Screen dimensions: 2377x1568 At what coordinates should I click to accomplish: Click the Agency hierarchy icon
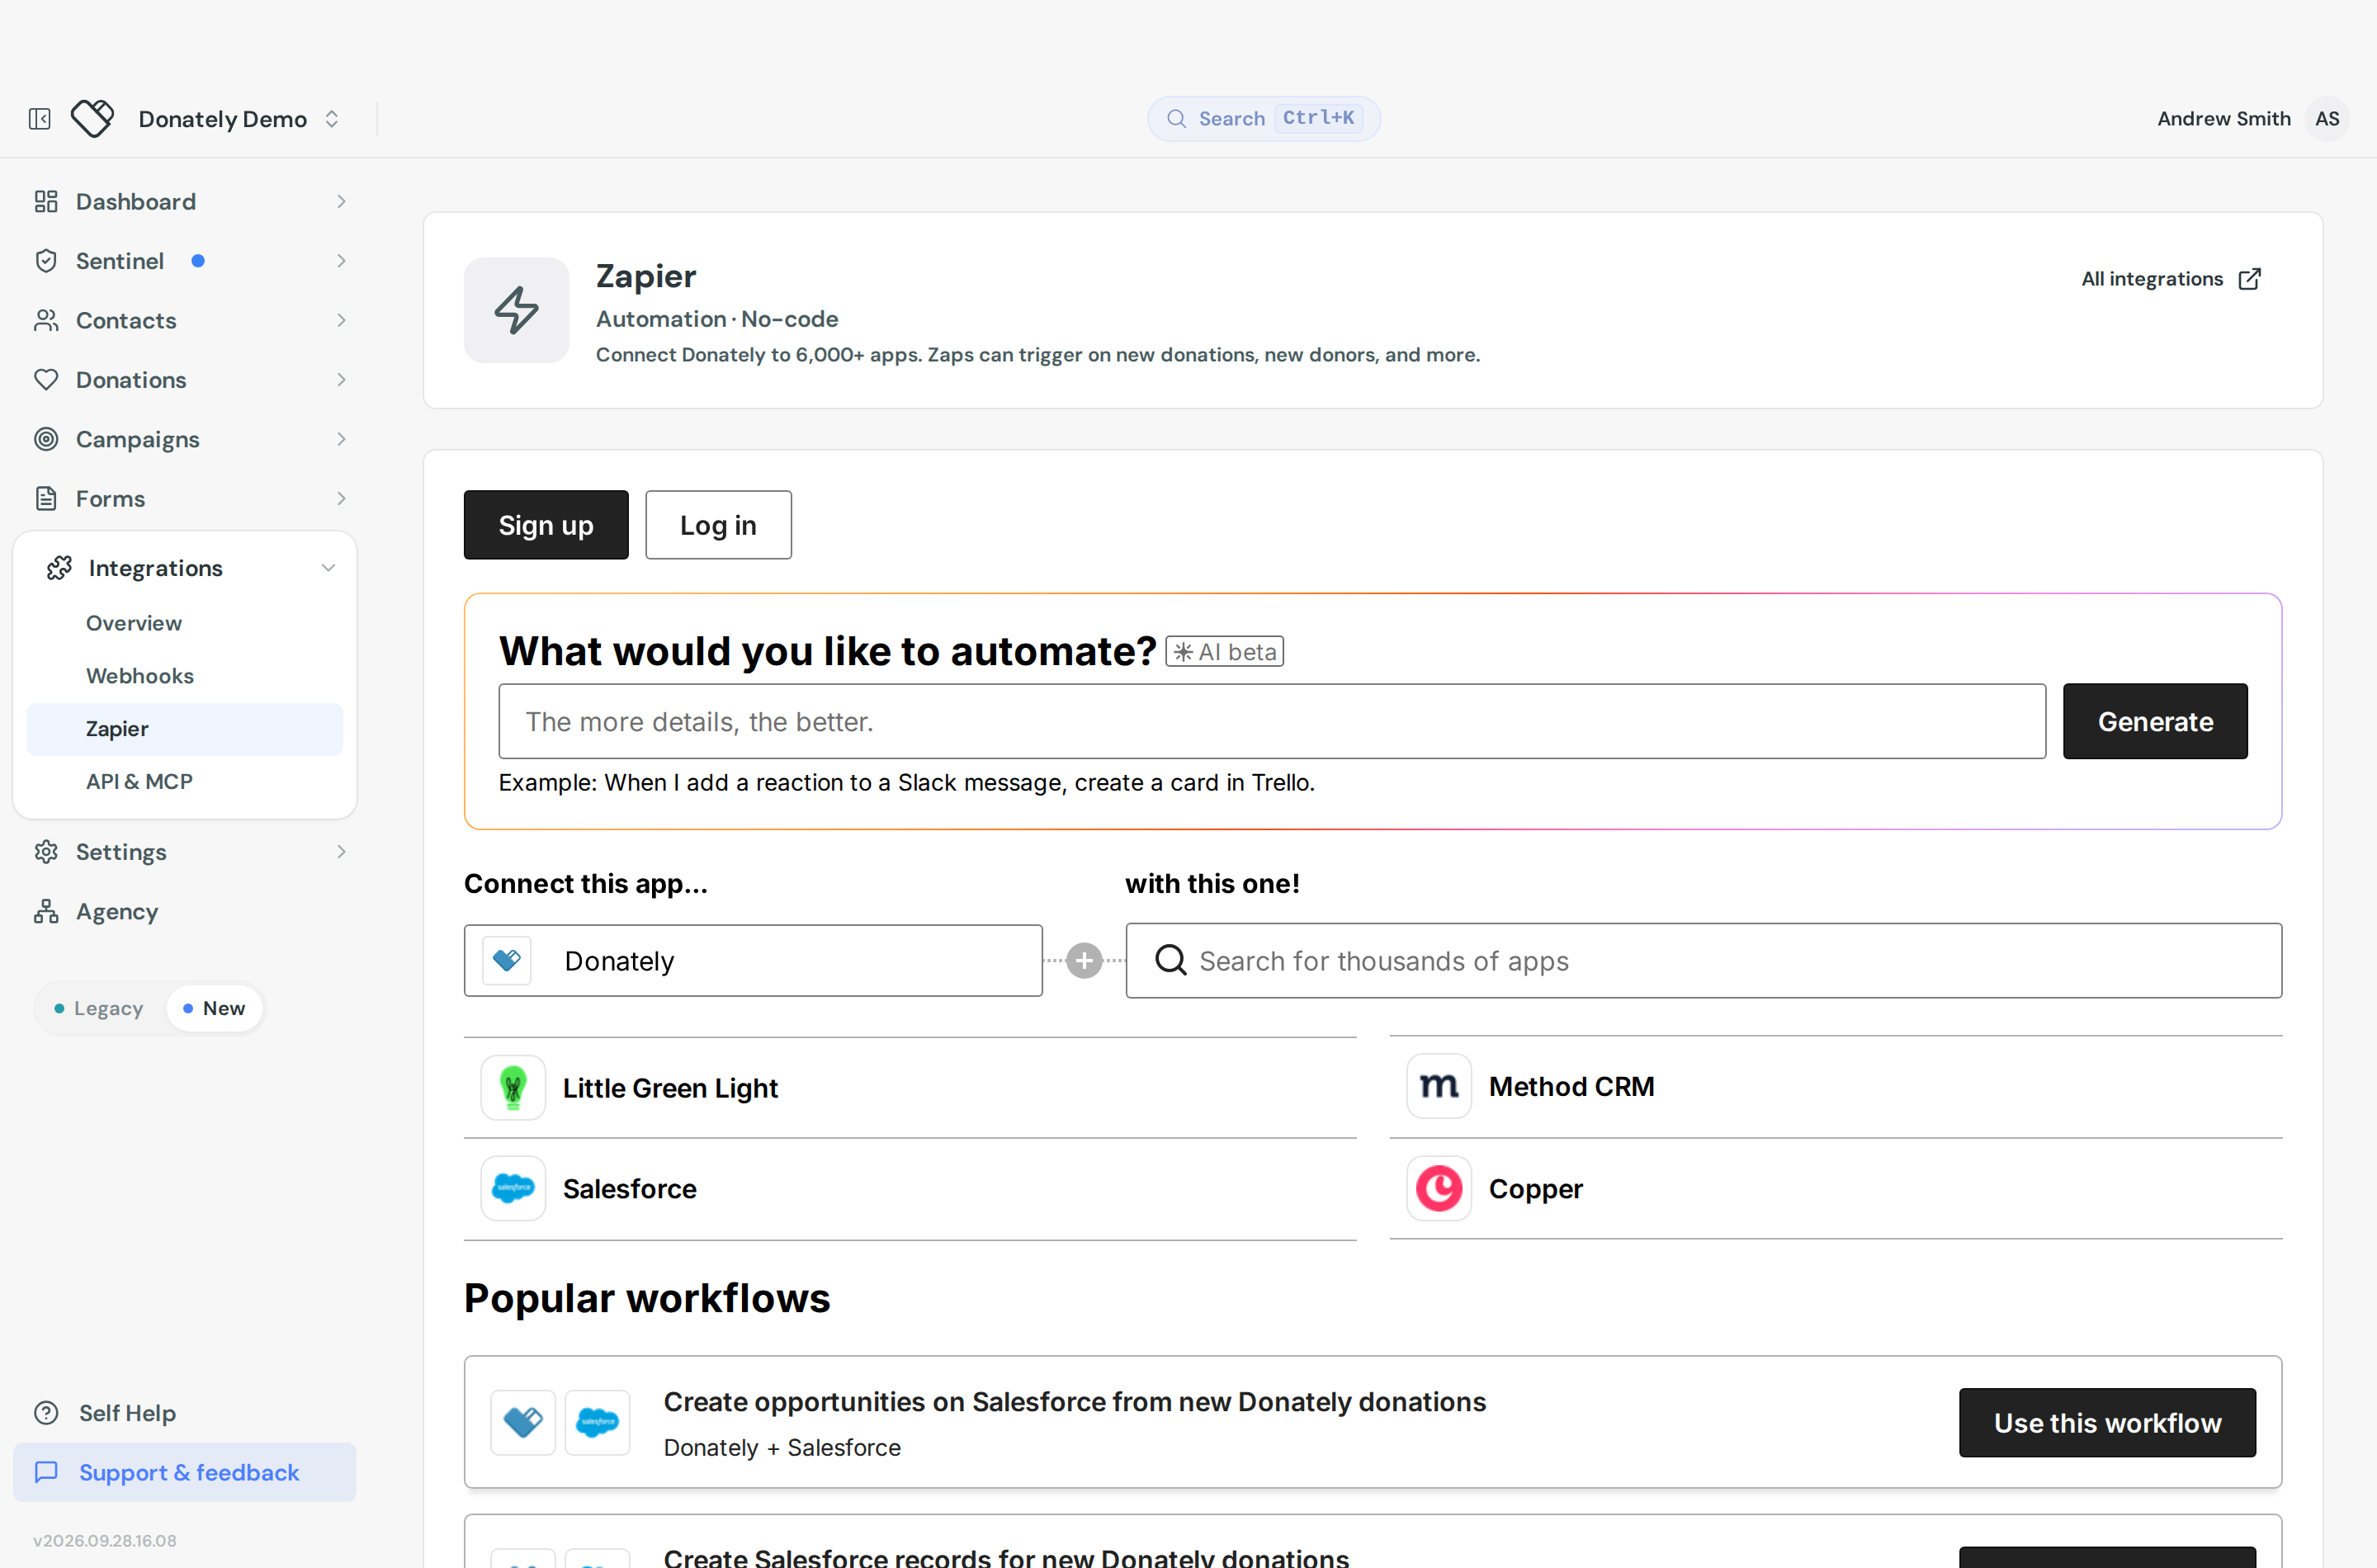[46, 911]
